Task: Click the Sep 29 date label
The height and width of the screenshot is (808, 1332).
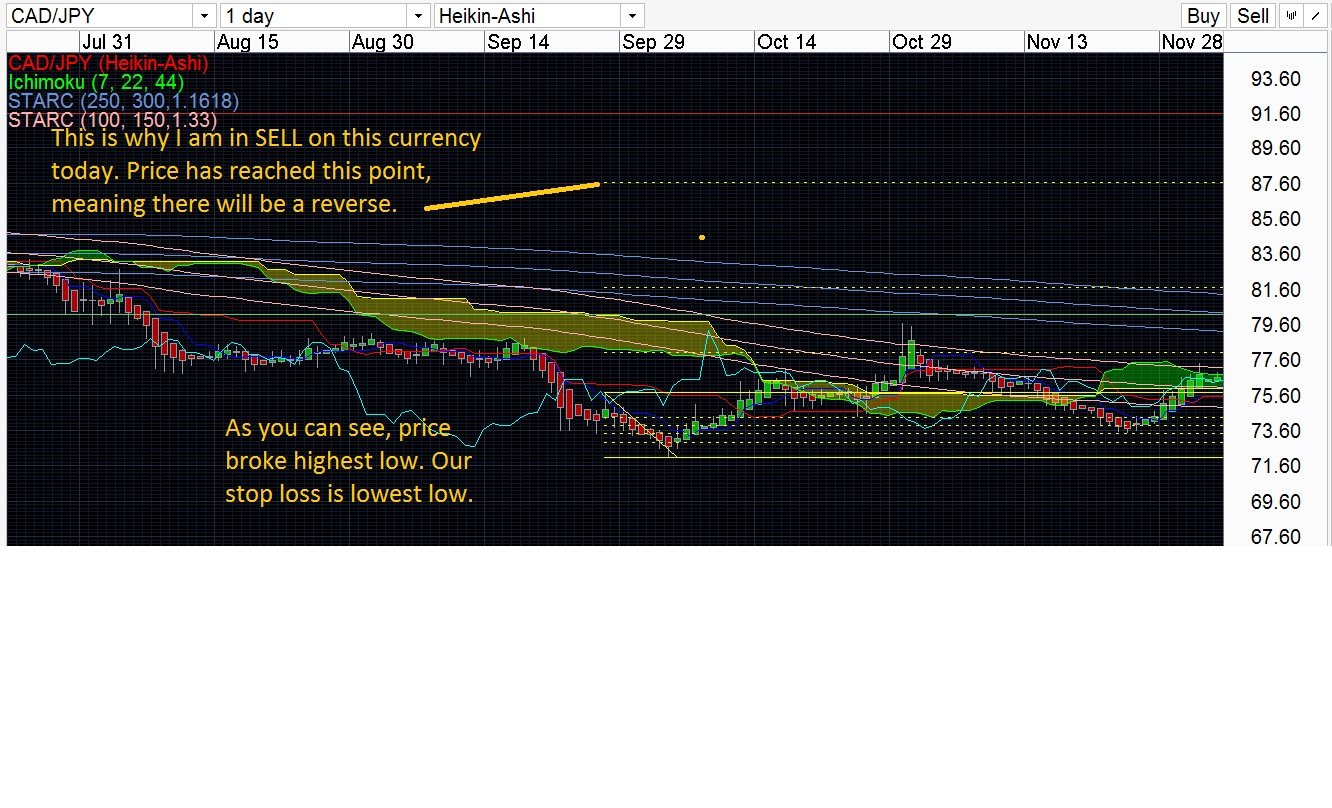Action: pos(653,42)
